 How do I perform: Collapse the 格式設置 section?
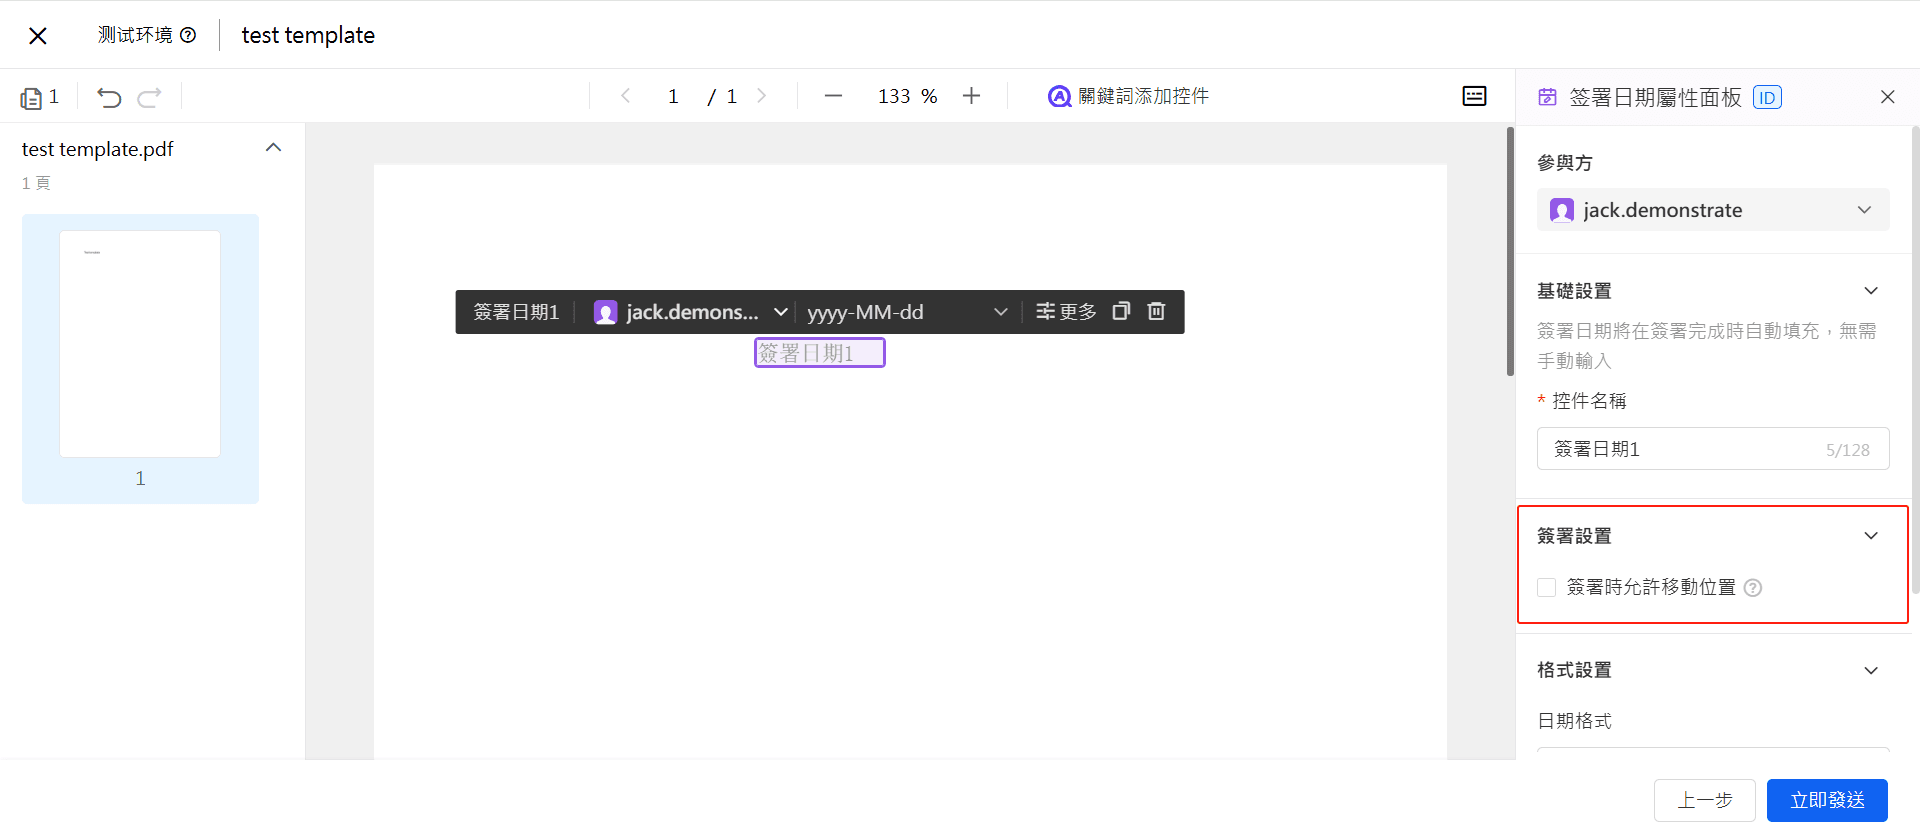click(x=1871, y=671)
